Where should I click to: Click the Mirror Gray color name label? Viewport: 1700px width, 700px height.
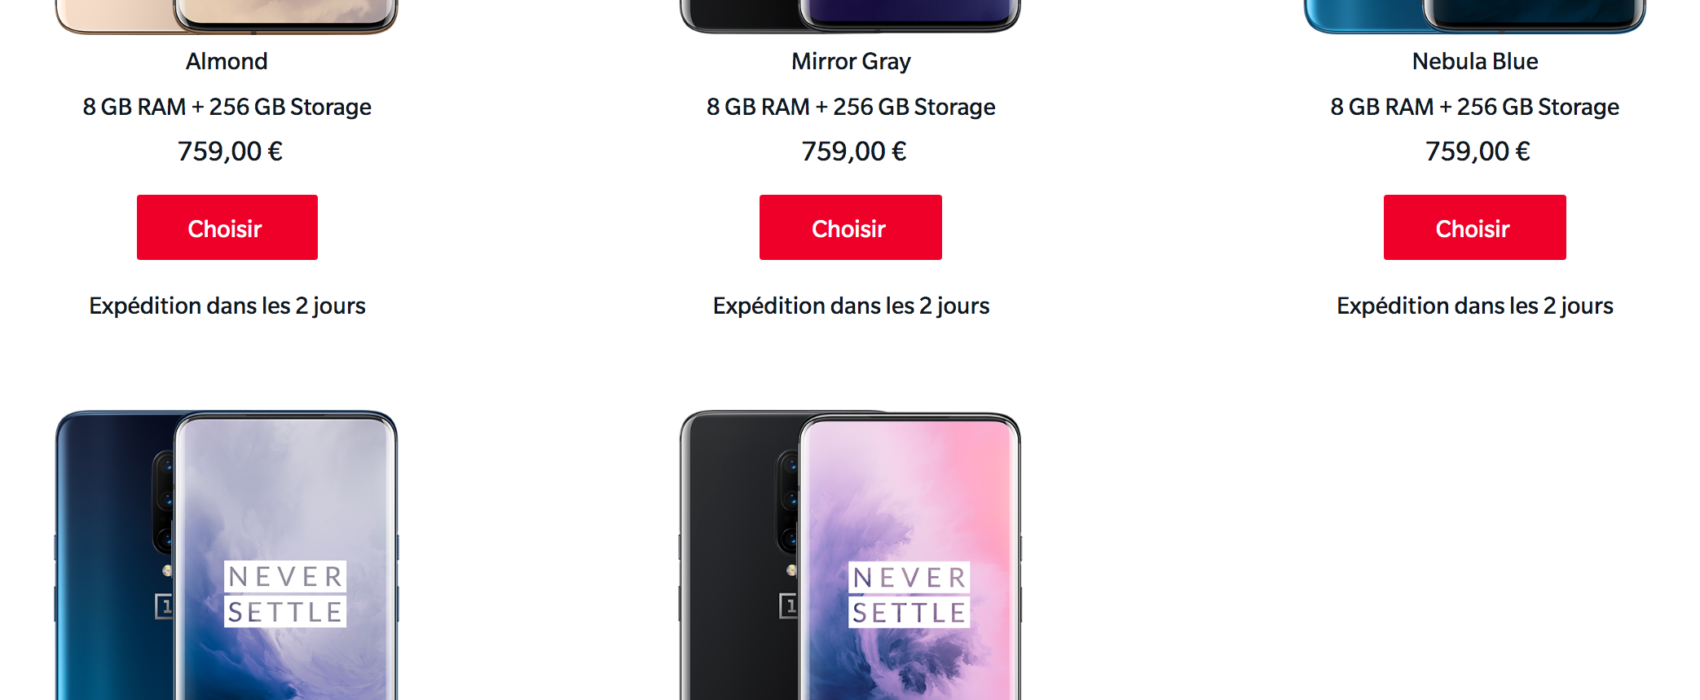[851, 62]
